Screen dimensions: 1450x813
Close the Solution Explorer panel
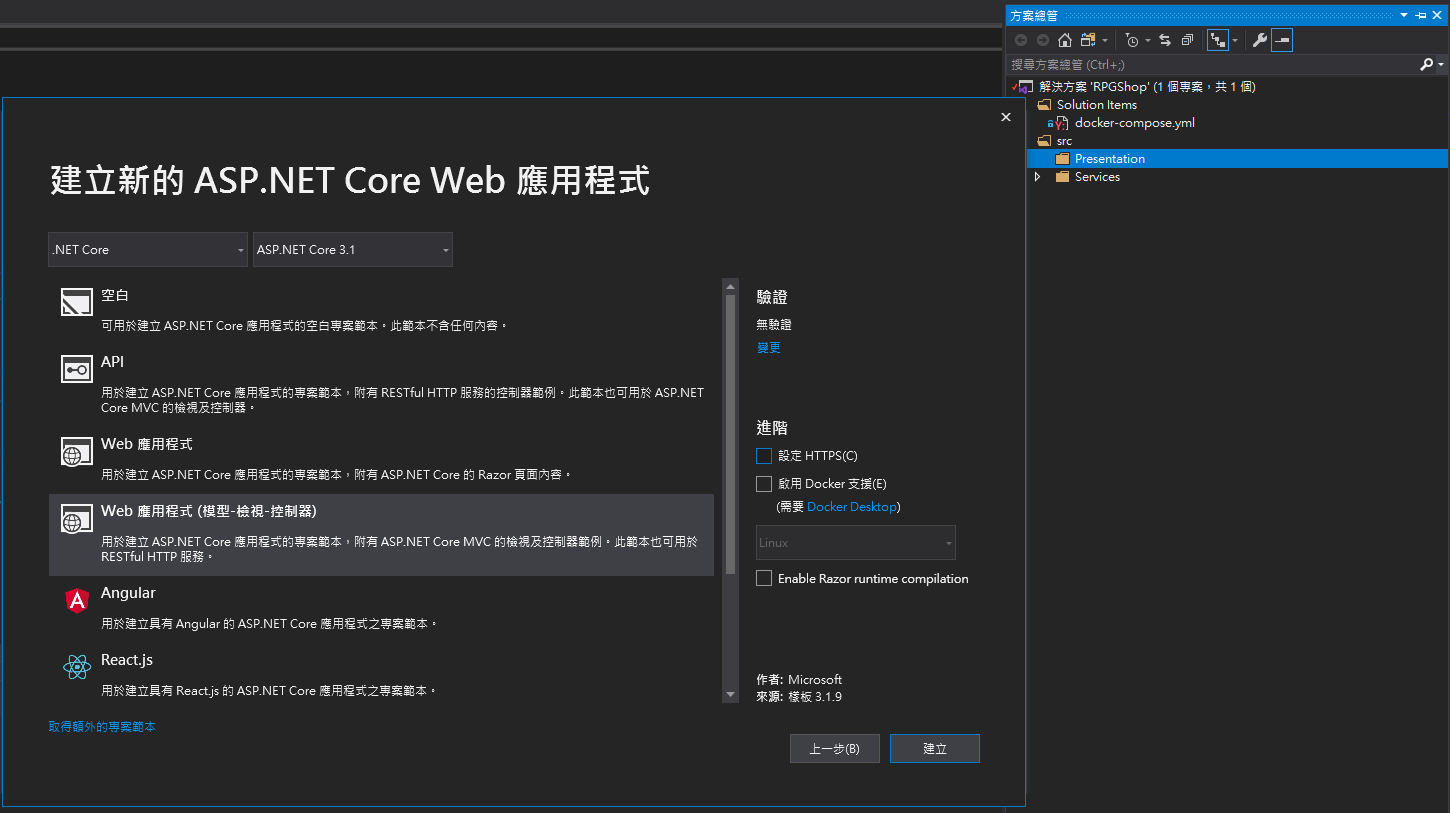(x=1438, y=15)
